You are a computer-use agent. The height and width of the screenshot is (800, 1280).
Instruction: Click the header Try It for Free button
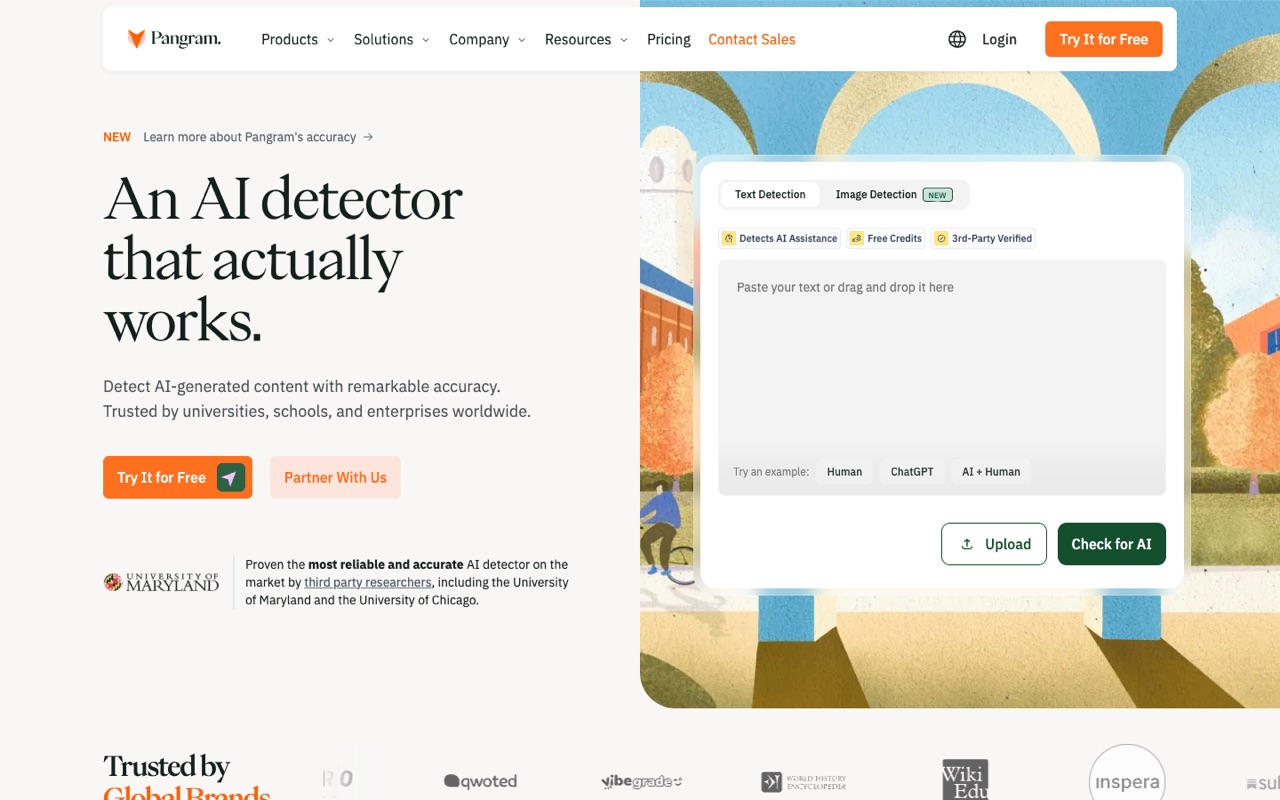(1104, 39)
